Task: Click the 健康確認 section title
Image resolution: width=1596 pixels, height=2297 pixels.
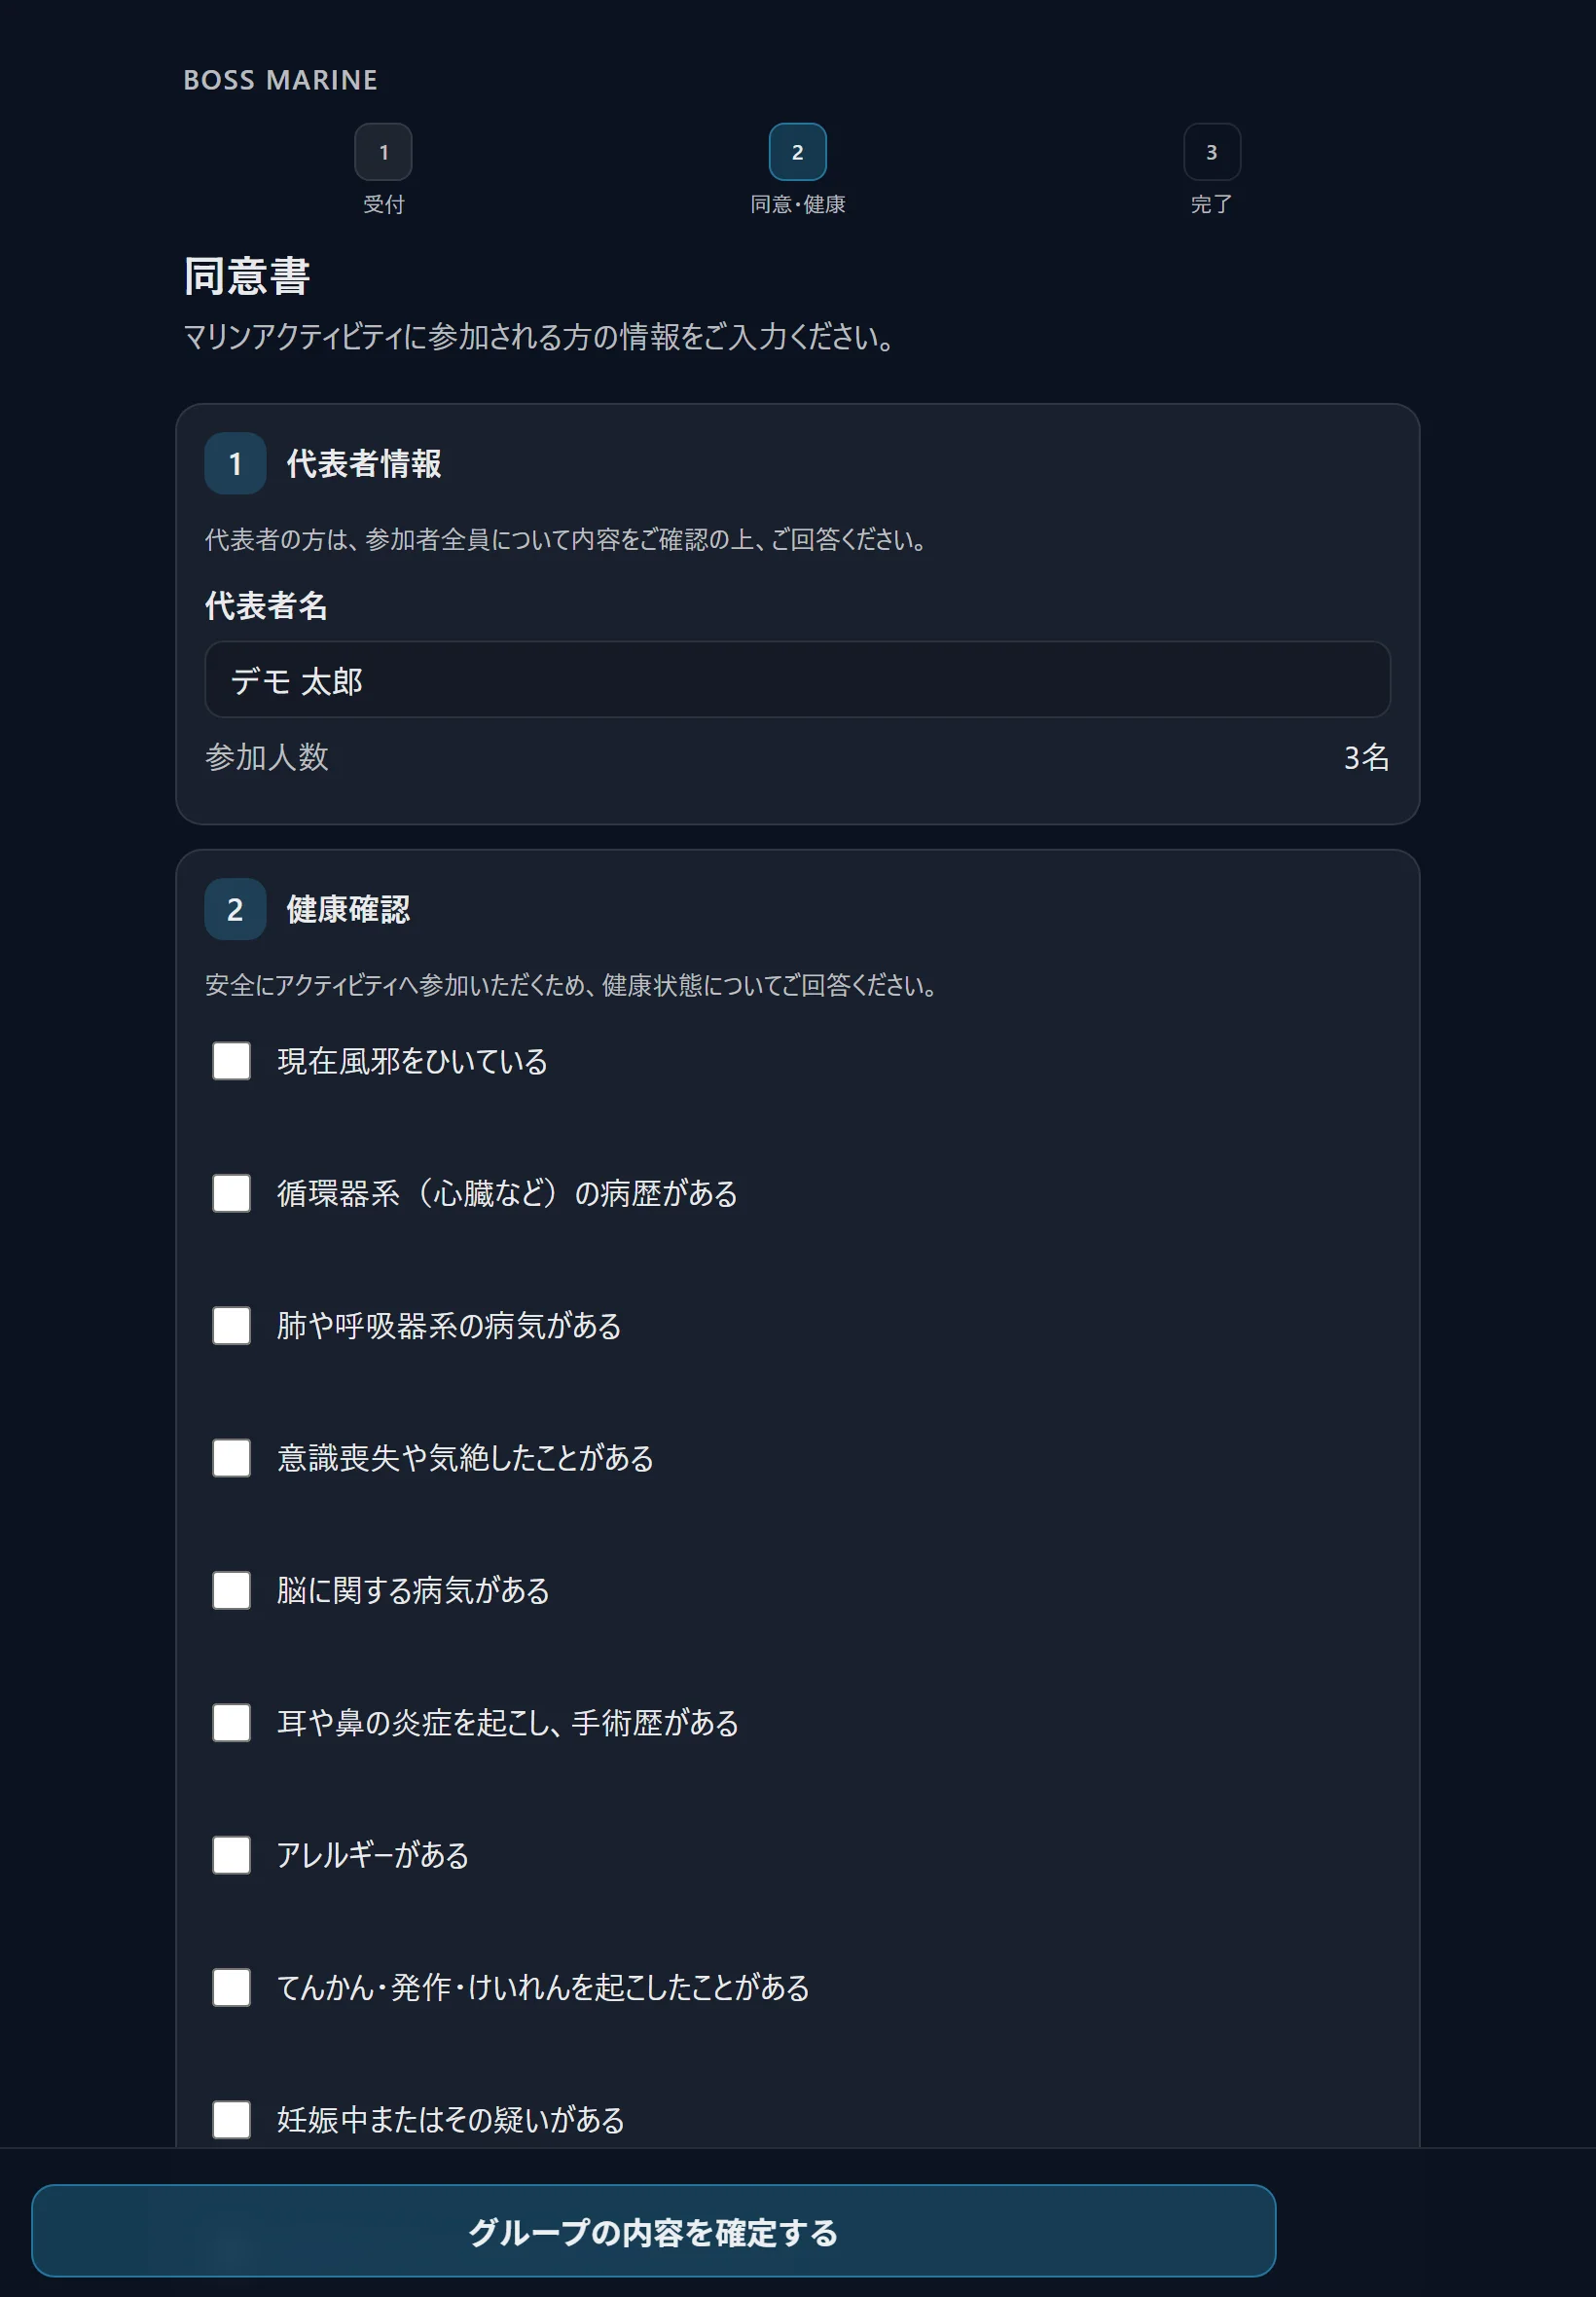Action: (348, 909)
